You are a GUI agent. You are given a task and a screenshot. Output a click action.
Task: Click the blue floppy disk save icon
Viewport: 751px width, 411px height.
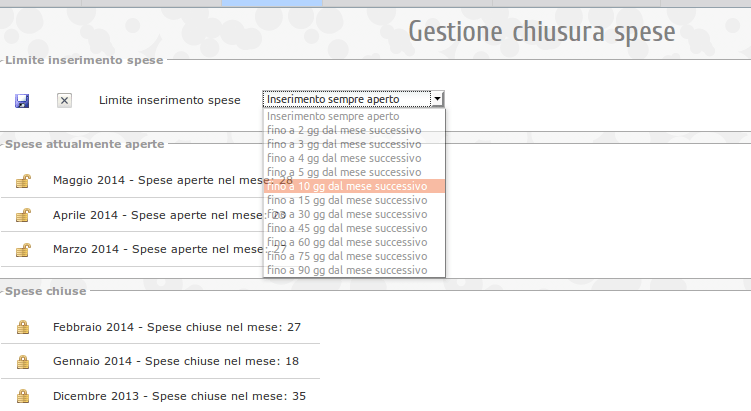(x=22, y=100)
